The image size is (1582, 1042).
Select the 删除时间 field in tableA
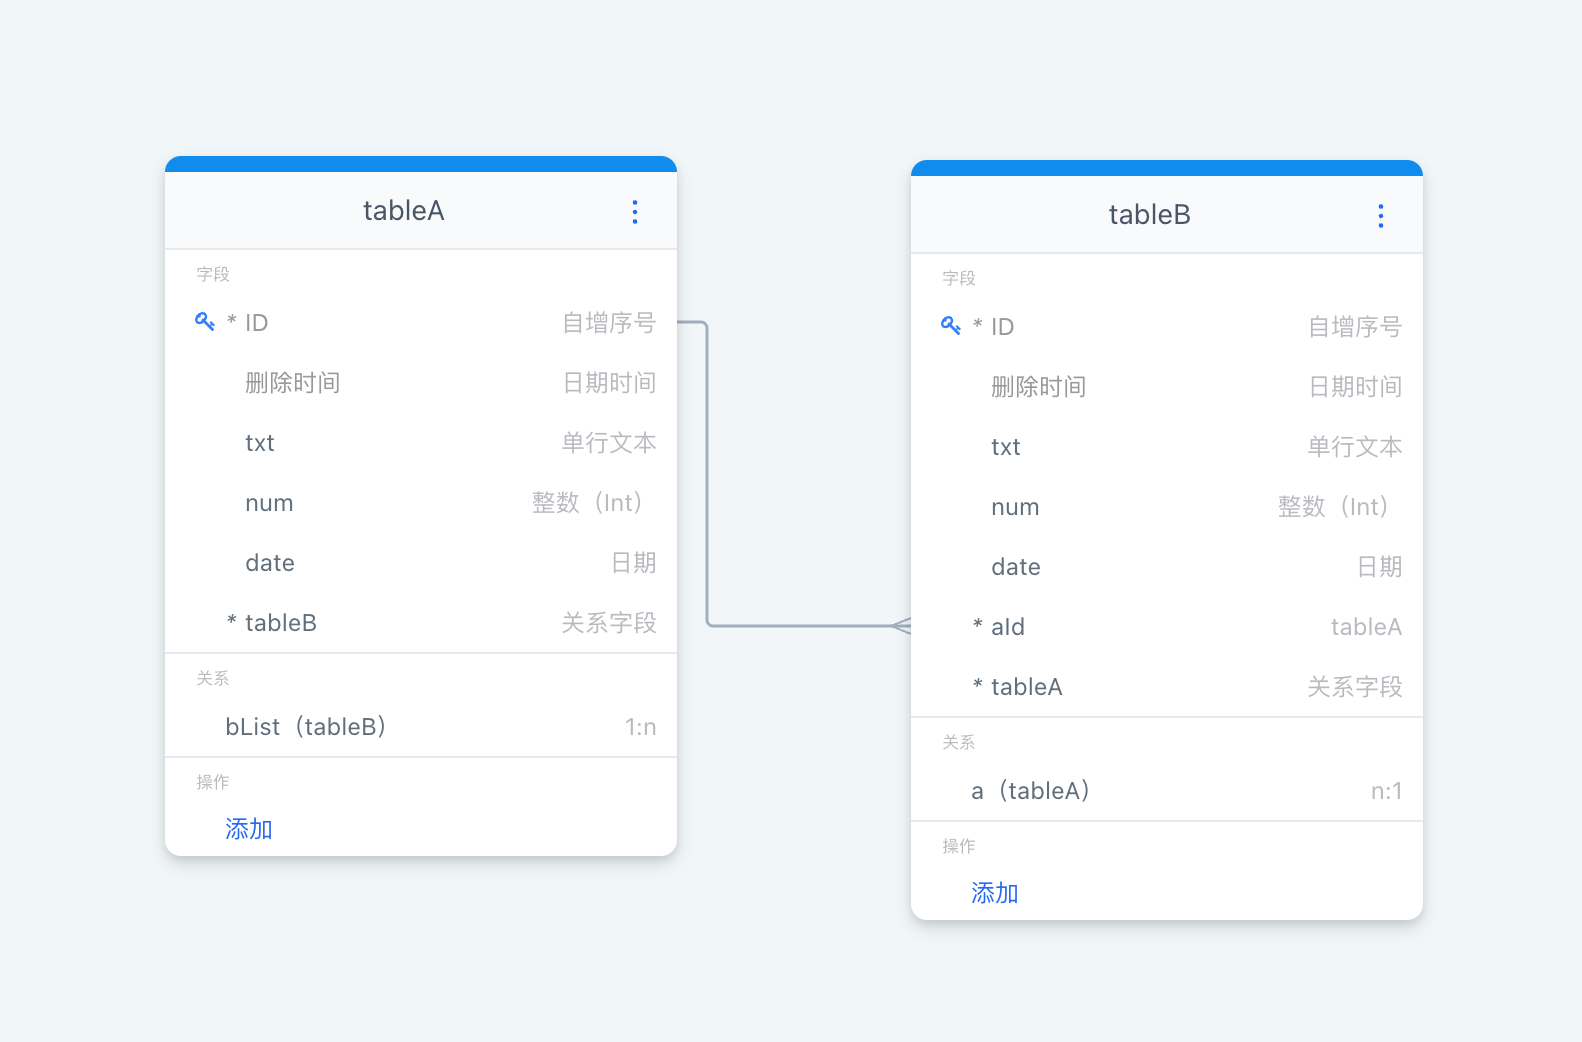pos(421,383)
